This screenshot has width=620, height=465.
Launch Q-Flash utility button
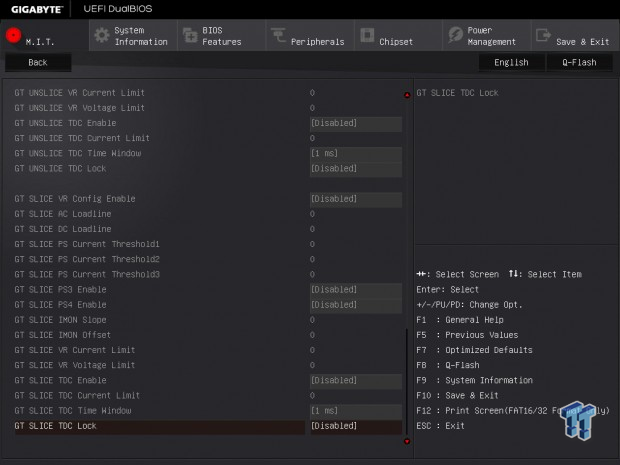point(579,62)
